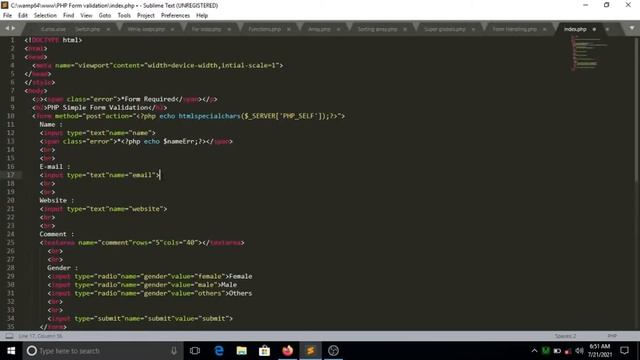Image resolution: width=640 pixels, height=360 pixels.
Task: Switch to the Functions.php tab
Action: point(264,29)
